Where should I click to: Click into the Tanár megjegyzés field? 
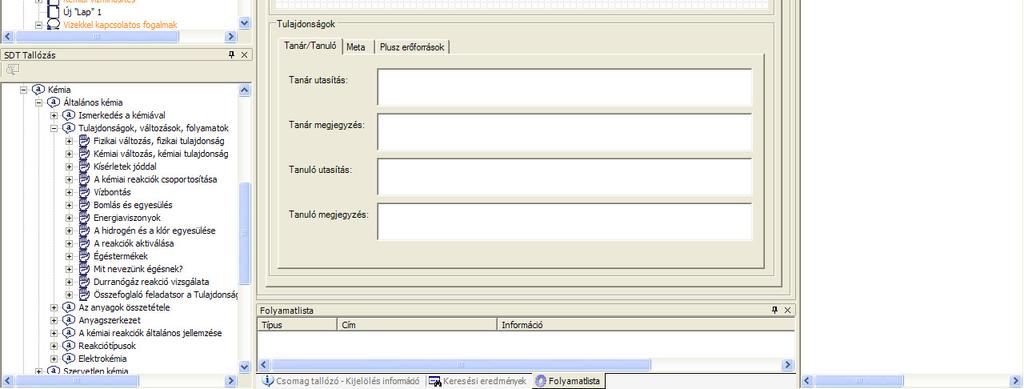point(565,132)
